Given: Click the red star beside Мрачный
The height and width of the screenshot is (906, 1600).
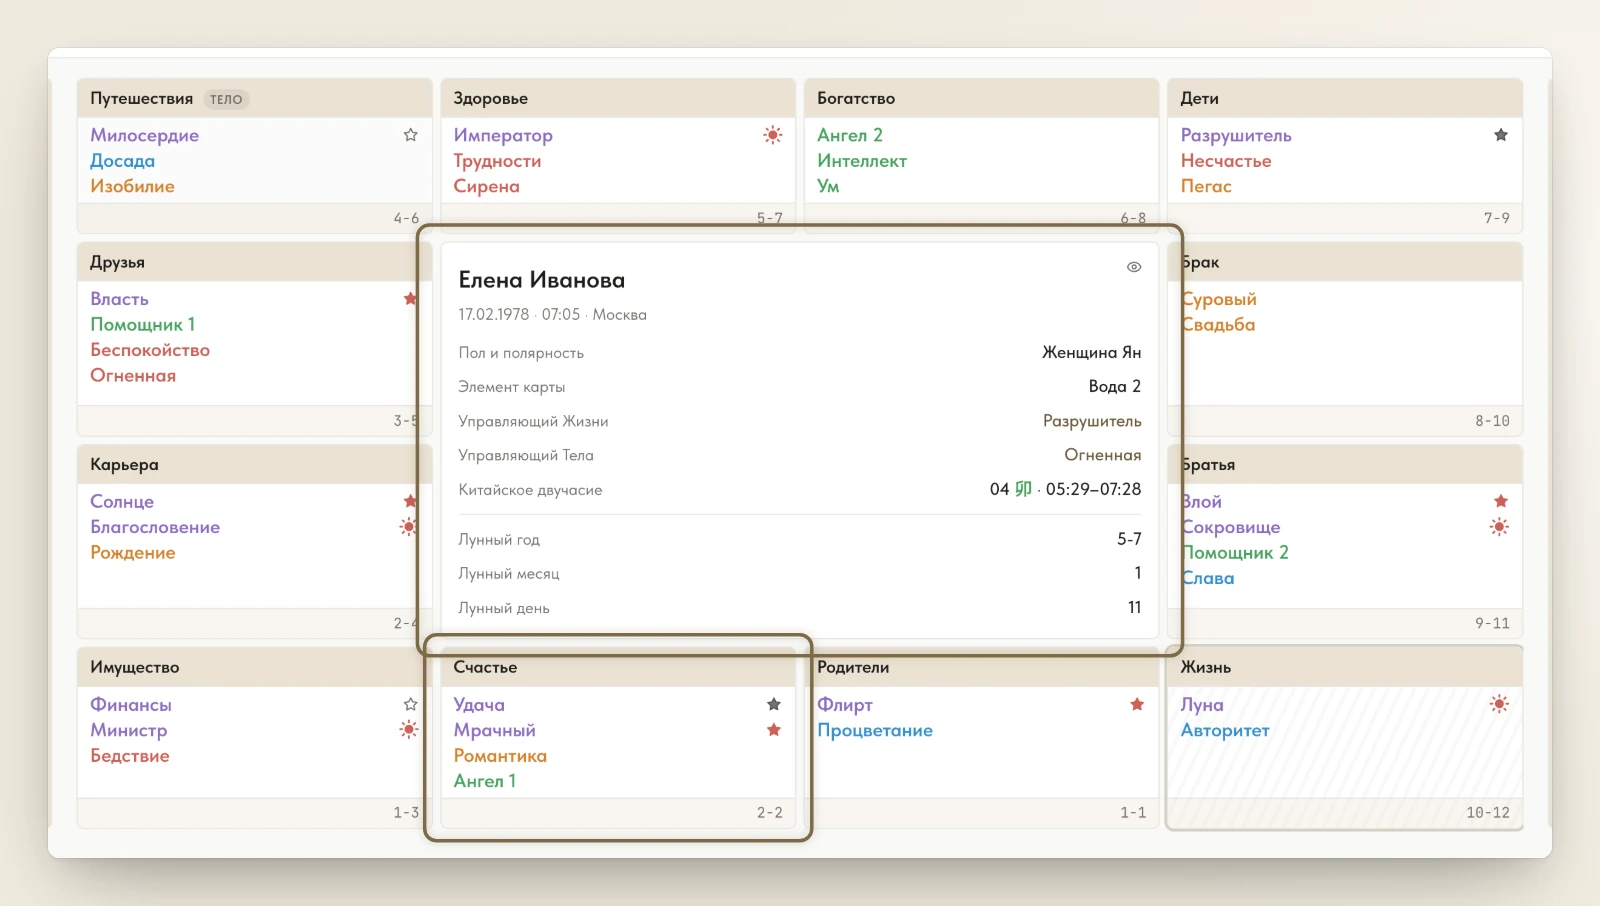Looking at the screenshot, I should coord(773,730).
